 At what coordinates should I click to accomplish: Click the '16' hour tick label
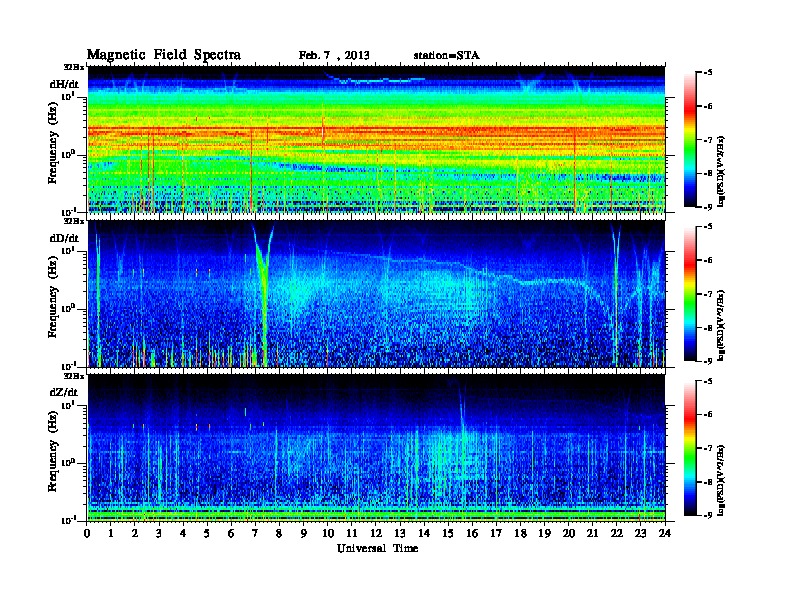472,533
